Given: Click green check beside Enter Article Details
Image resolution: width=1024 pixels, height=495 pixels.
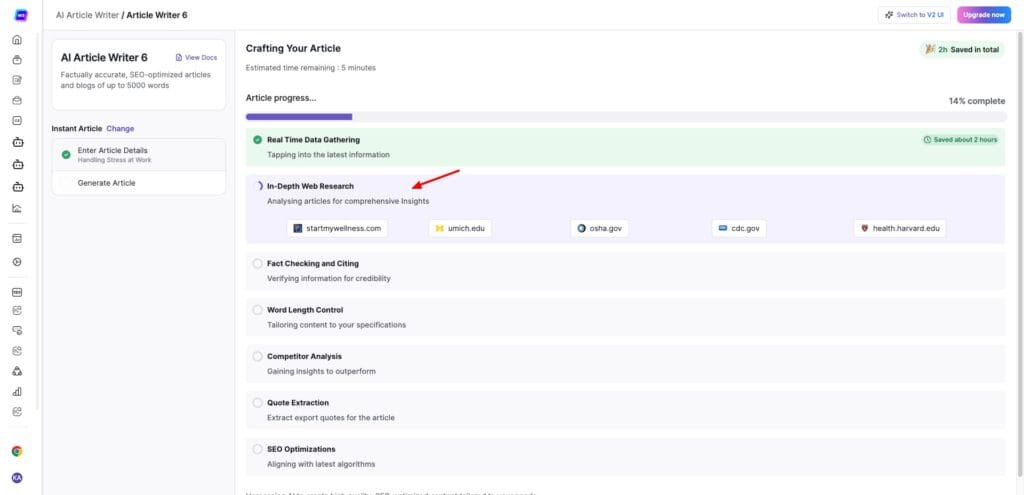Looking at the screenshot, I should point(66,155).
